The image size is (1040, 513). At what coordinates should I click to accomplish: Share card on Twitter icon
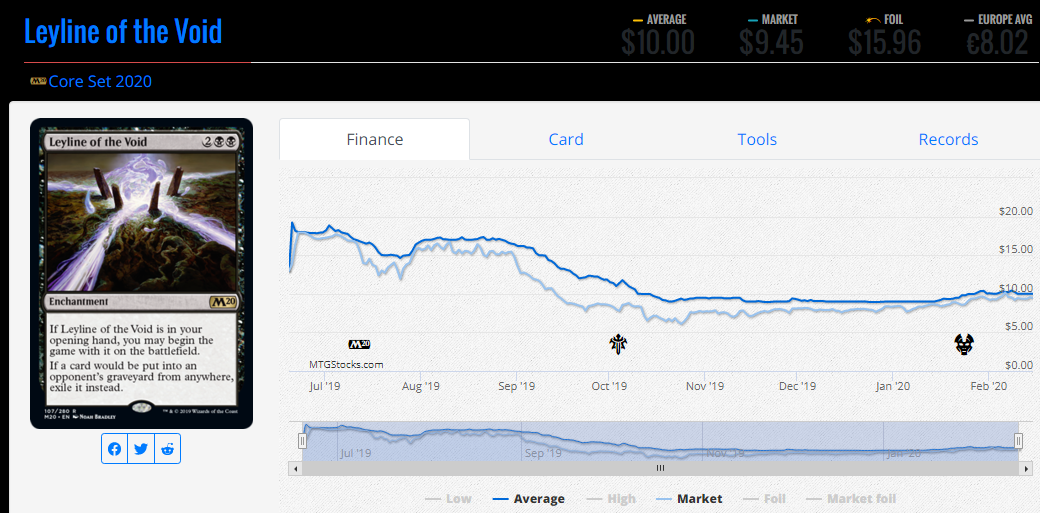click(x=141, y=449)
